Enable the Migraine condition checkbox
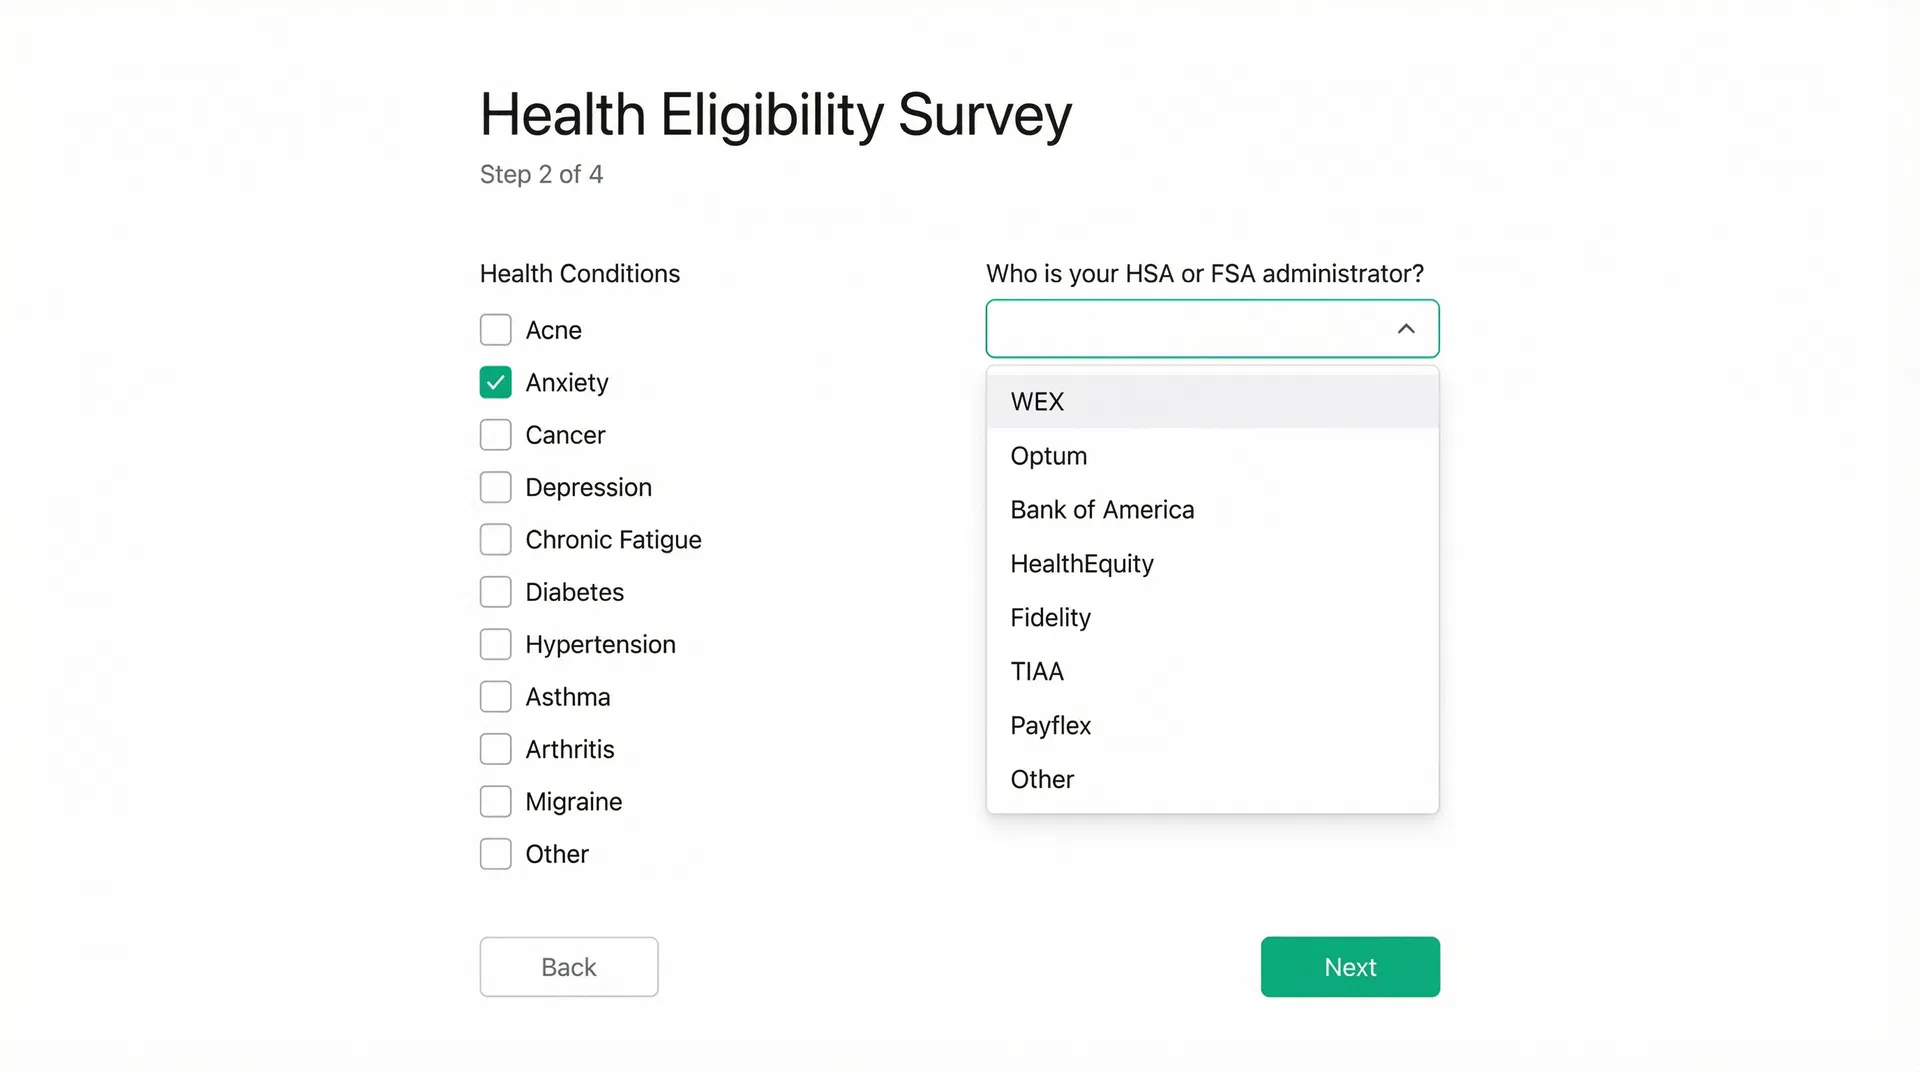This screenshot has width=1920, height=1072. [x=495, y=801]
